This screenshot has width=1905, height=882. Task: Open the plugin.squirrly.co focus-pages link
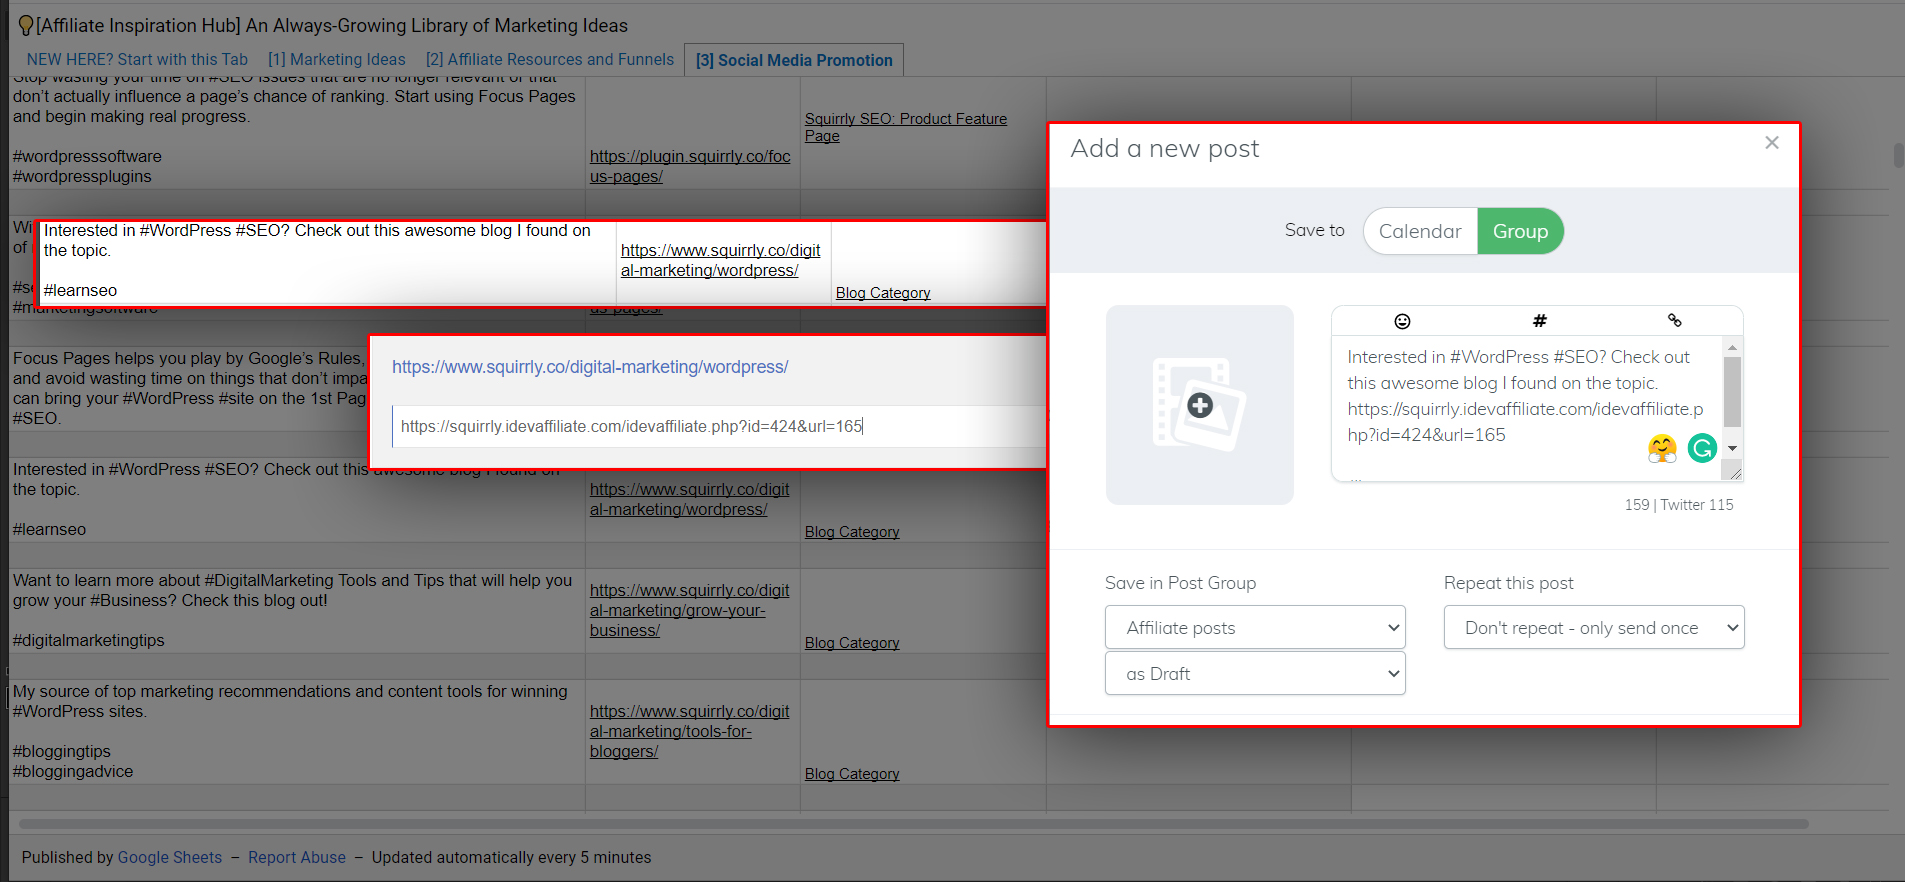click(x=690, y=167)
